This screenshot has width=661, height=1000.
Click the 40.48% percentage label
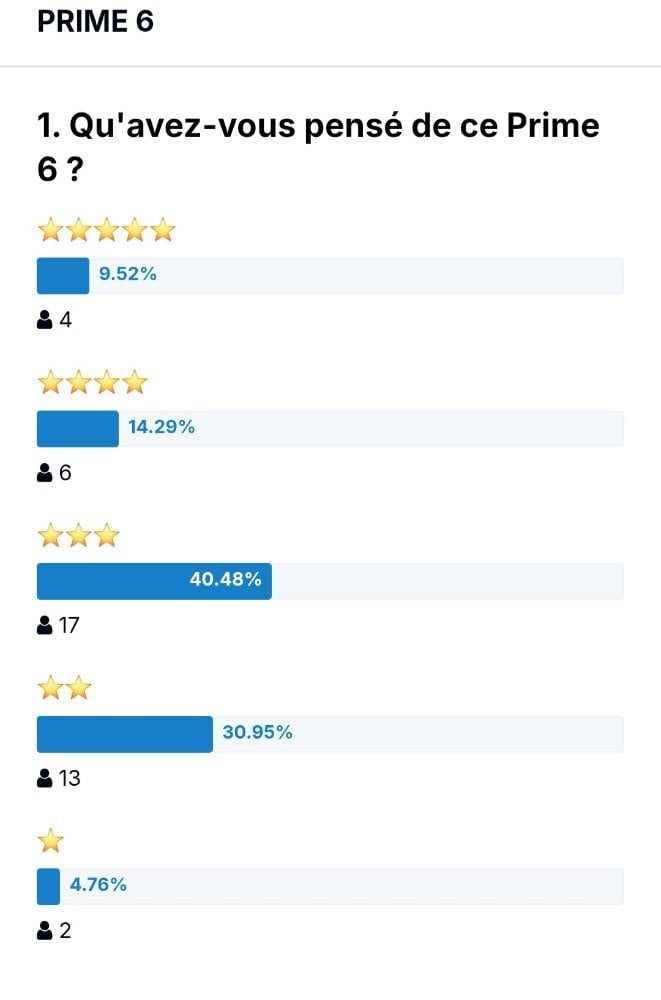225,579
